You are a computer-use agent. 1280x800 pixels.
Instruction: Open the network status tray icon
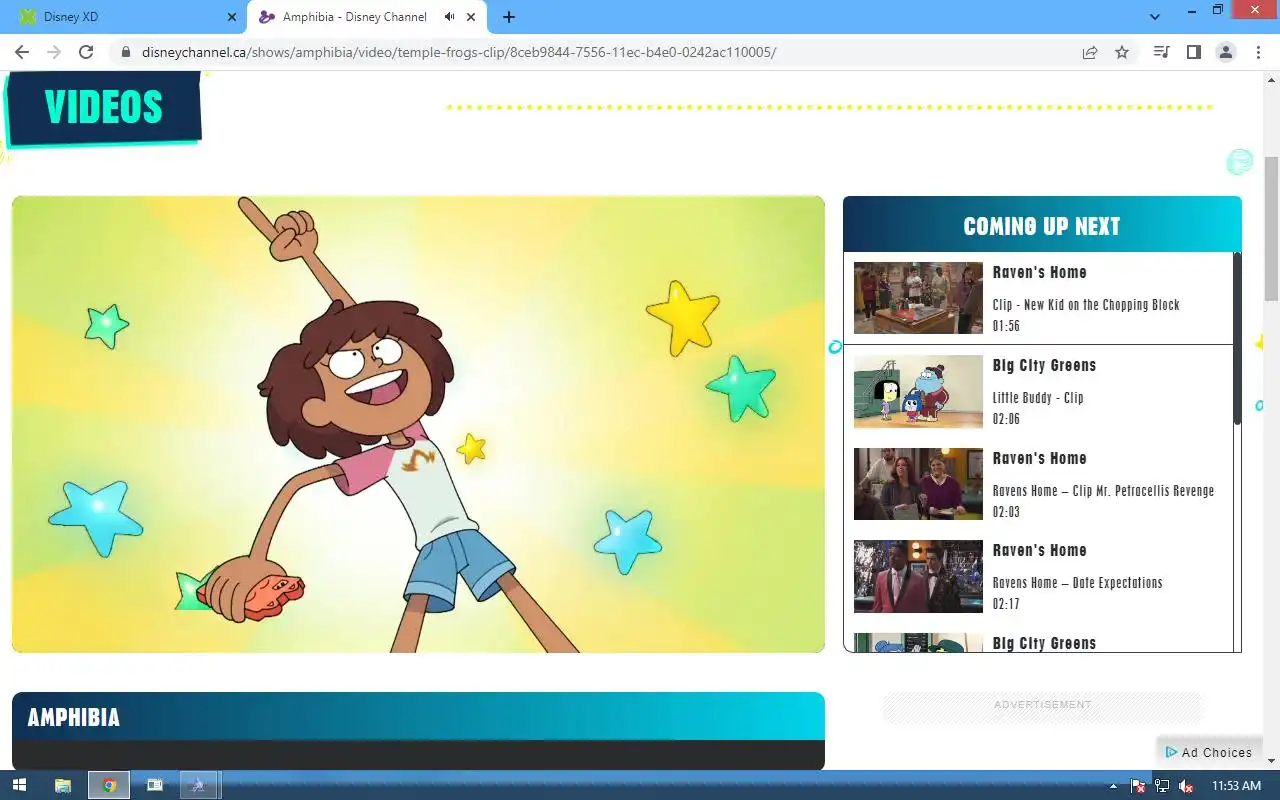click(x=1162, y=786)
